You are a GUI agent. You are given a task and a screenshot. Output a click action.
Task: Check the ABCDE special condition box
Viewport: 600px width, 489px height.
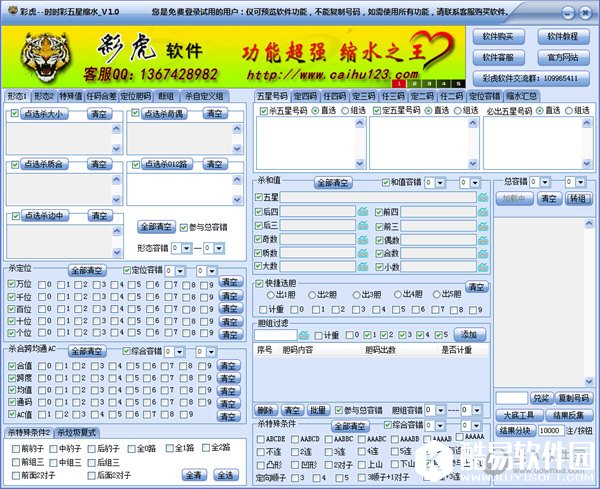point(261,439)
